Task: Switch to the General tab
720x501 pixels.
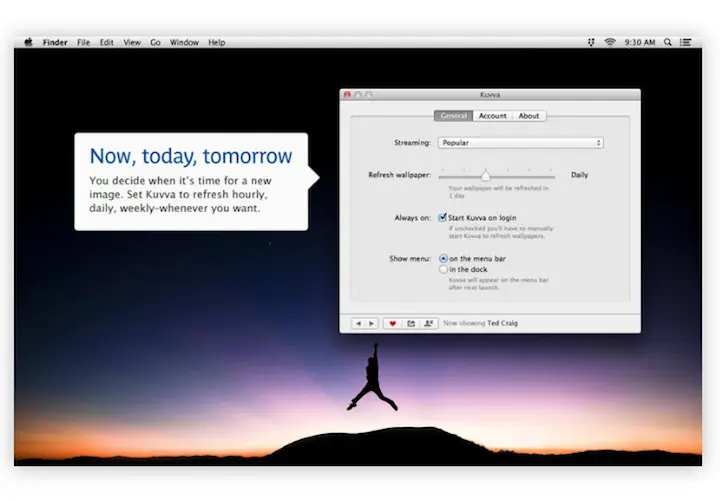Action: click(x=454, y=116)
